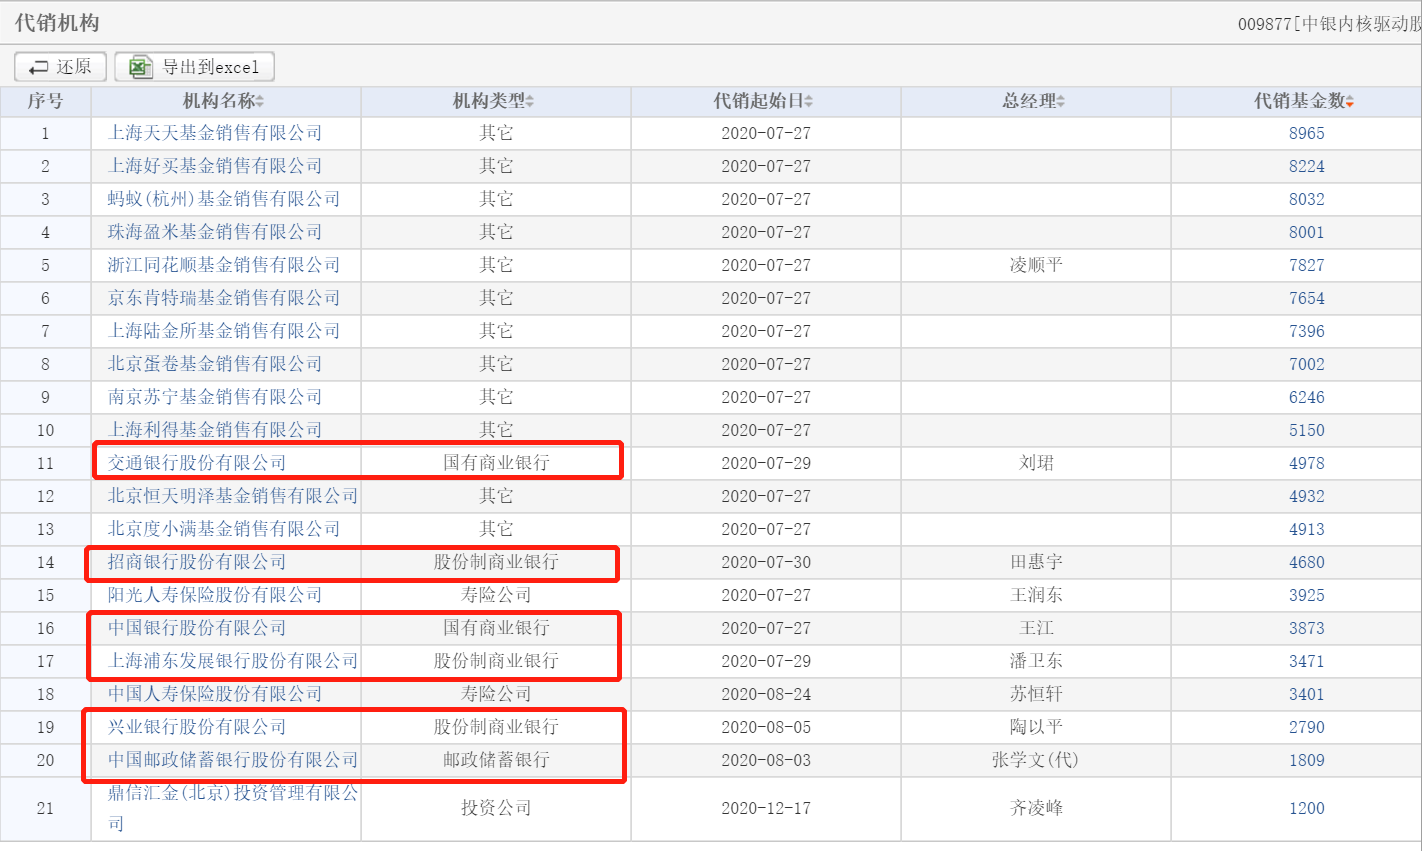Click fund count 4978 link
1422x851 pixels.
point(1306,463)
